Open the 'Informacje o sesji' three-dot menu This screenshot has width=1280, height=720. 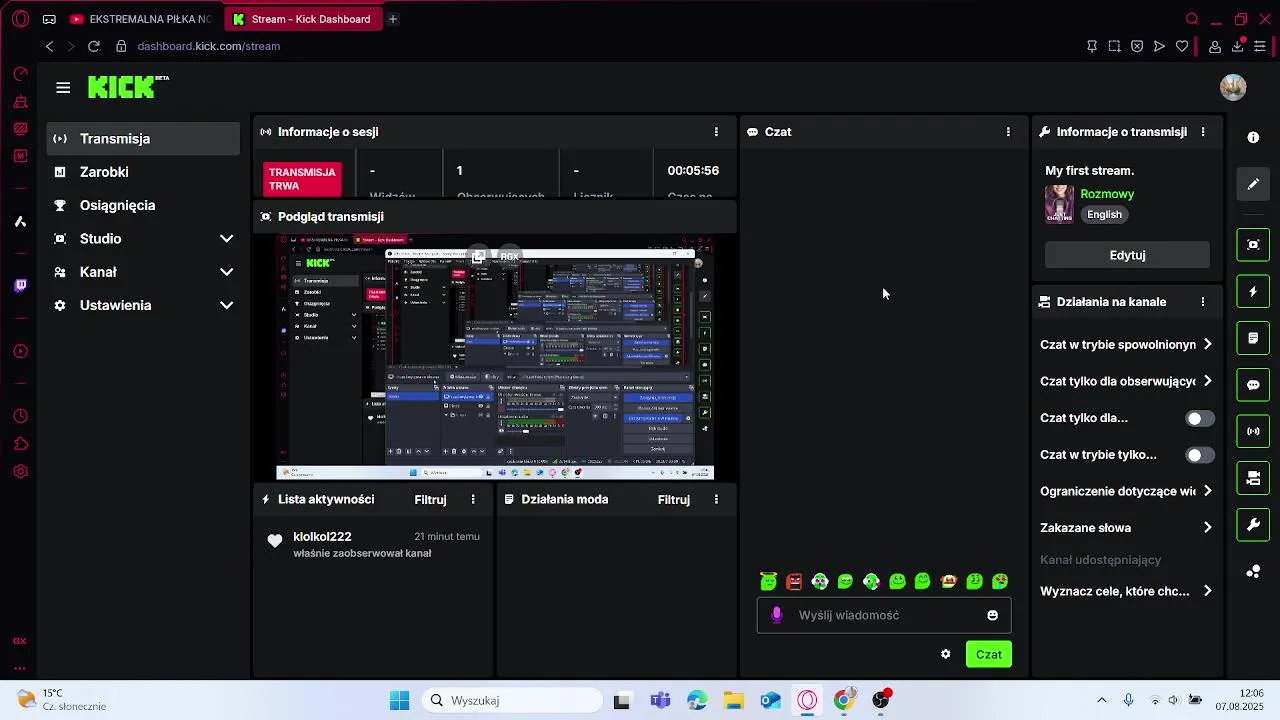click(x=716, y=132)
